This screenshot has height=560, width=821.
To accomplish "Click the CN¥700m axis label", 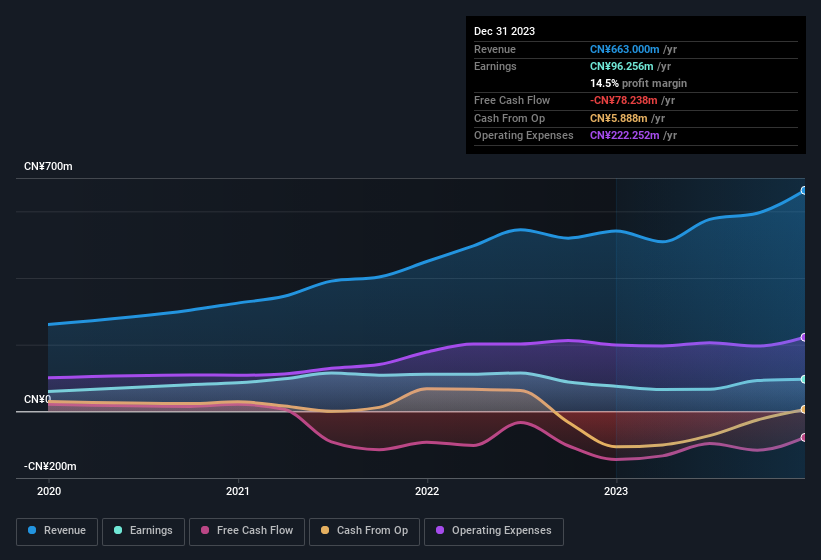I will coord(48,166).
